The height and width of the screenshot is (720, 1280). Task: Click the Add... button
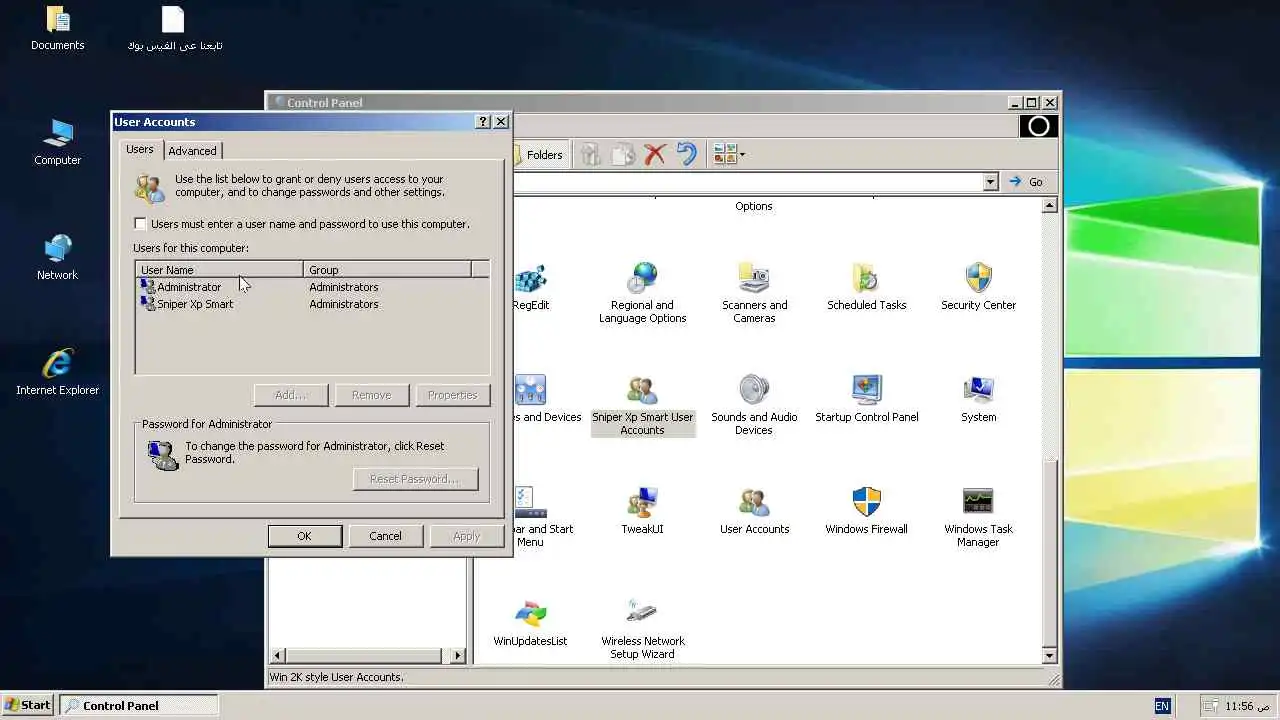coord(291,395)
